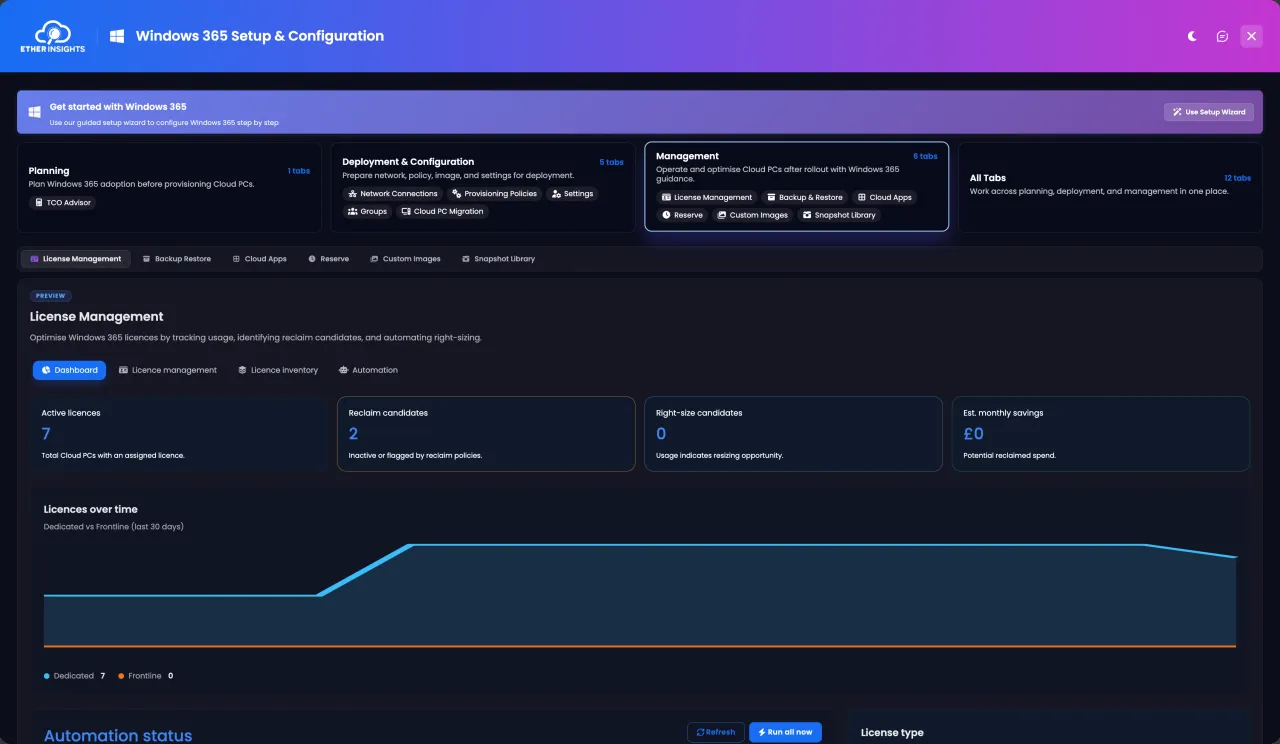Viewport: 1280px width, 744px height.
Task: Click the License type heading
Action: click(892, 733)
